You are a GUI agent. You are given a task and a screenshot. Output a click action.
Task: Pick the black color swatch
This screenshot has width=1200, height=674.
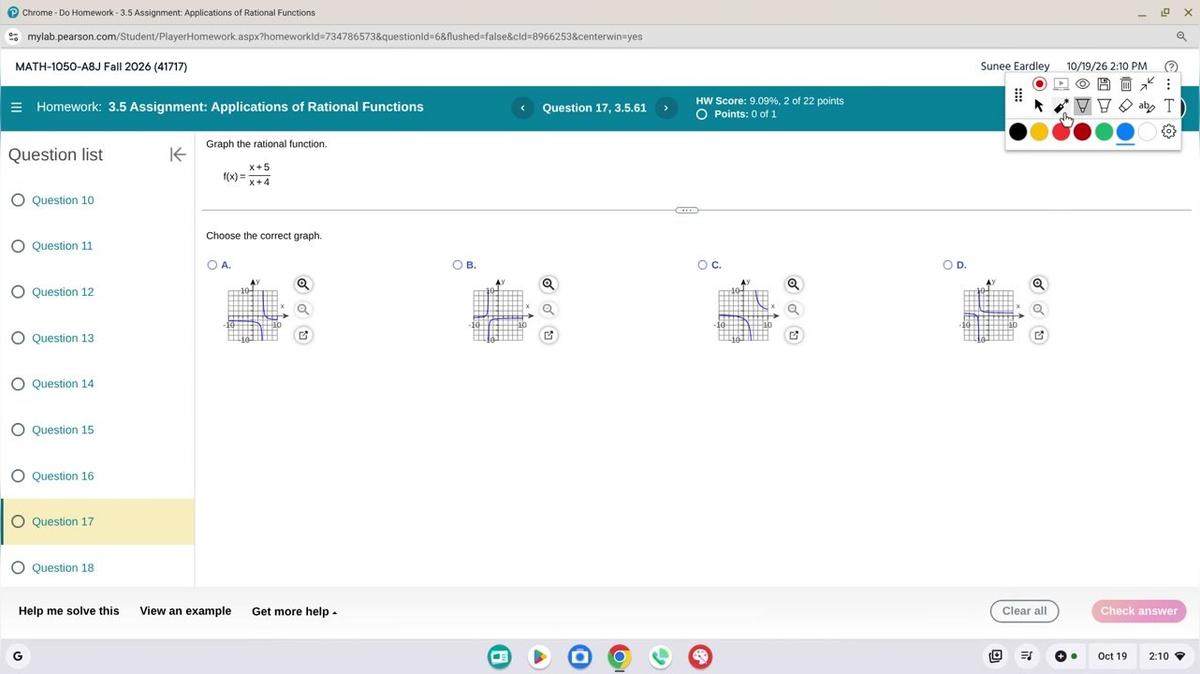click(1018, 131)
